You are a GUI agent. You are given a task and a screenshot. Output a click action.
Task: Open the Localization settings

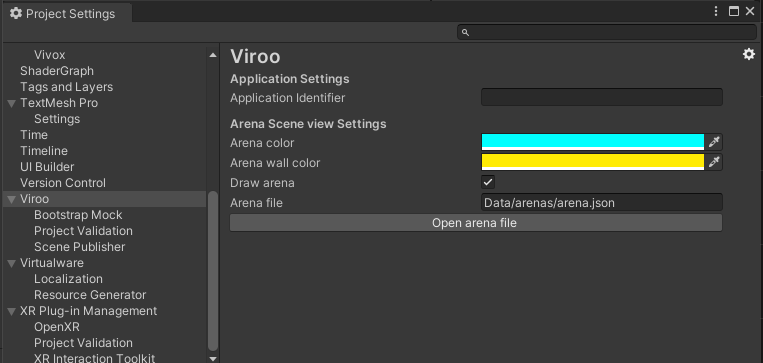click(69, 279)
